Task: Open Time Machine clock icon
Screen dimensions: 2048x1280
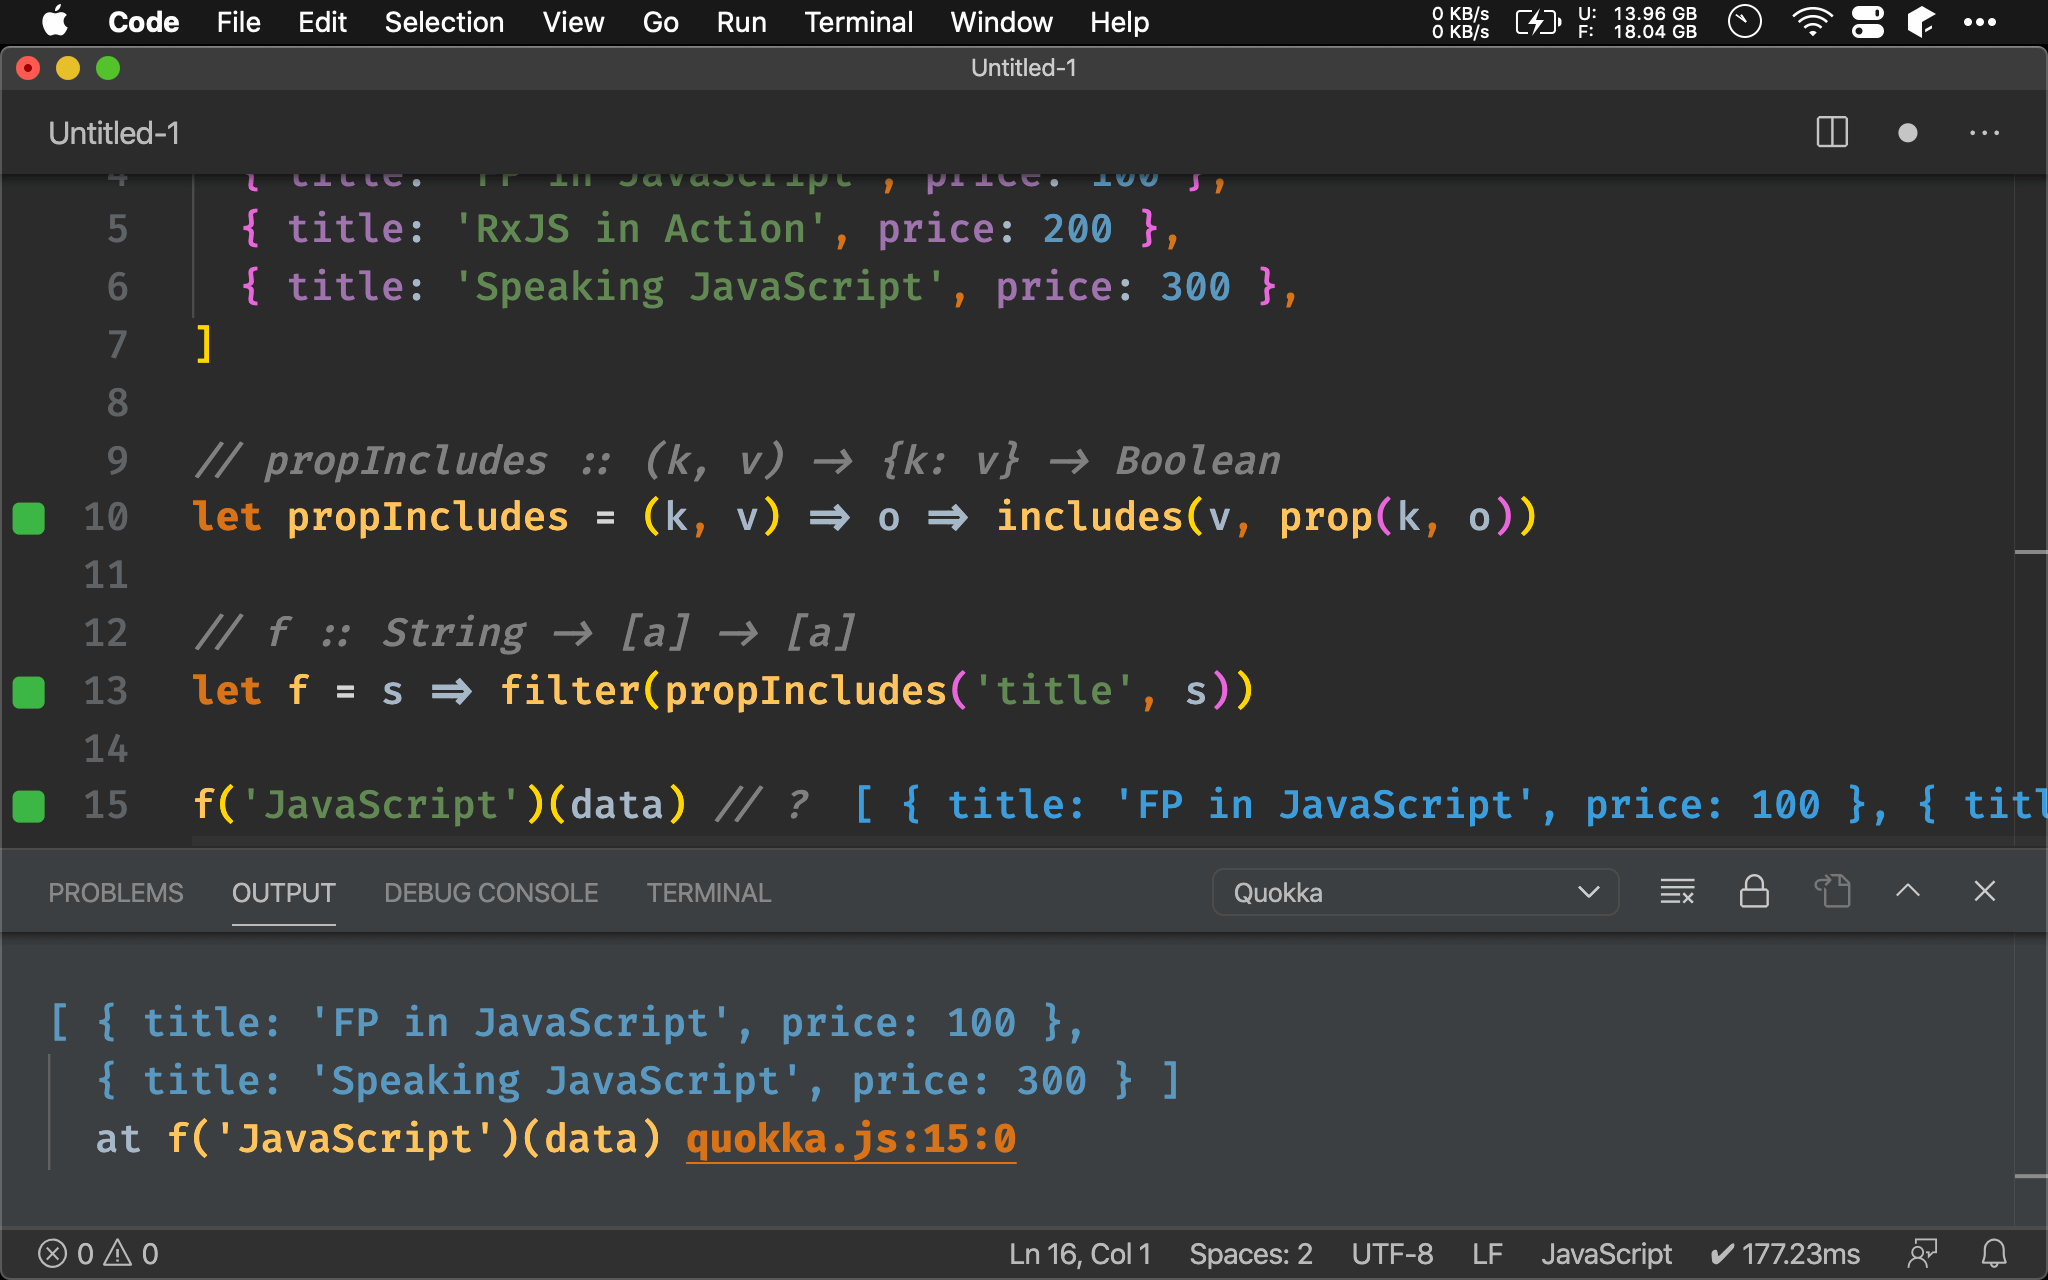Action: (1745, 22)
